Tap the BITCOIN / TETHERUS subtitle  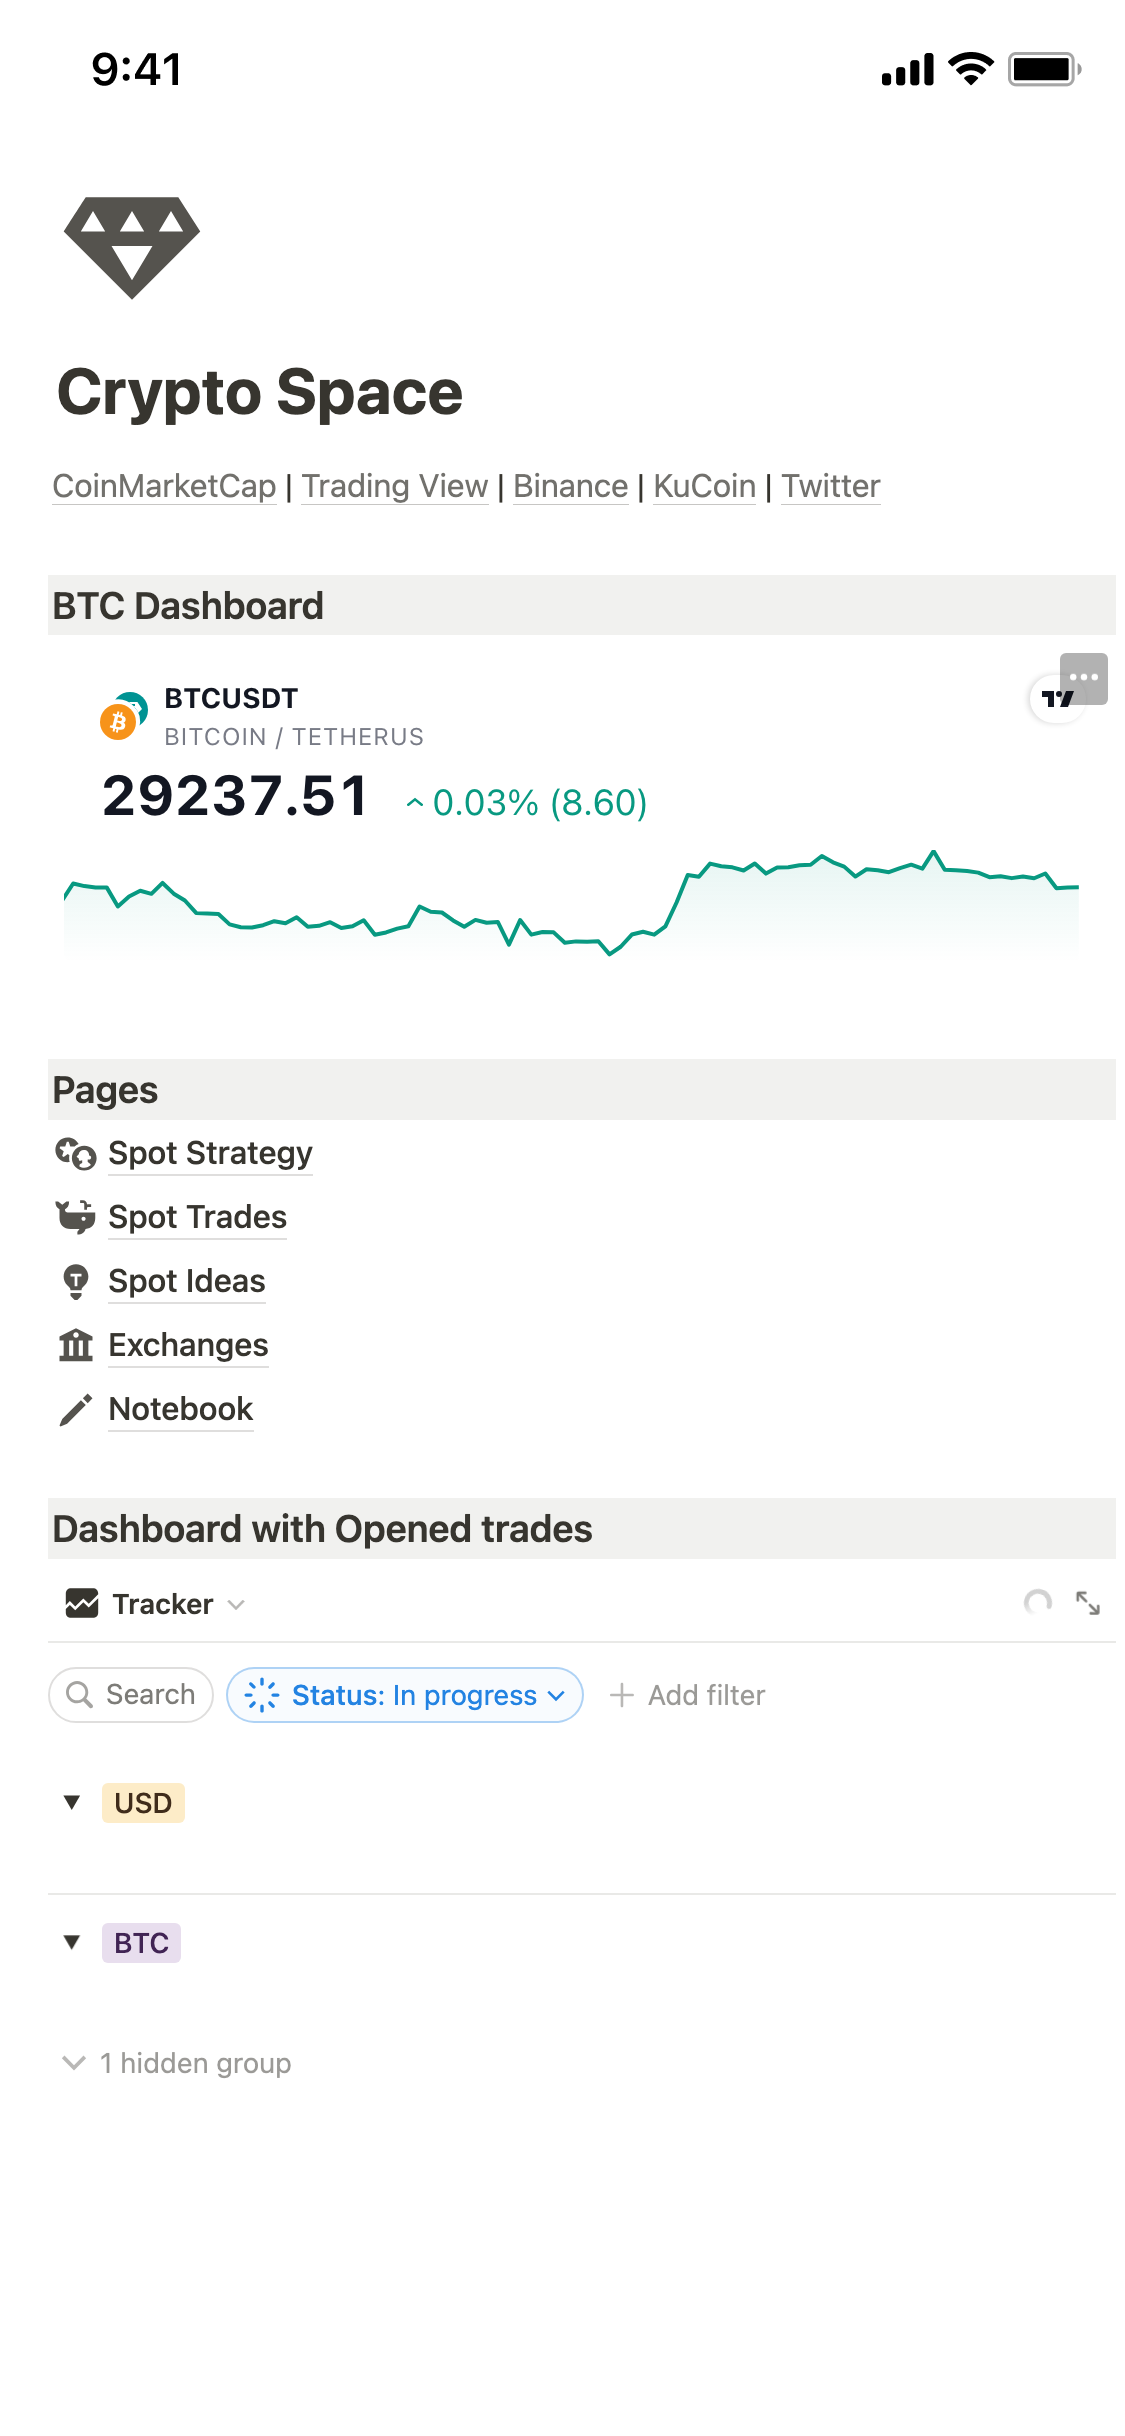[294, 737]
